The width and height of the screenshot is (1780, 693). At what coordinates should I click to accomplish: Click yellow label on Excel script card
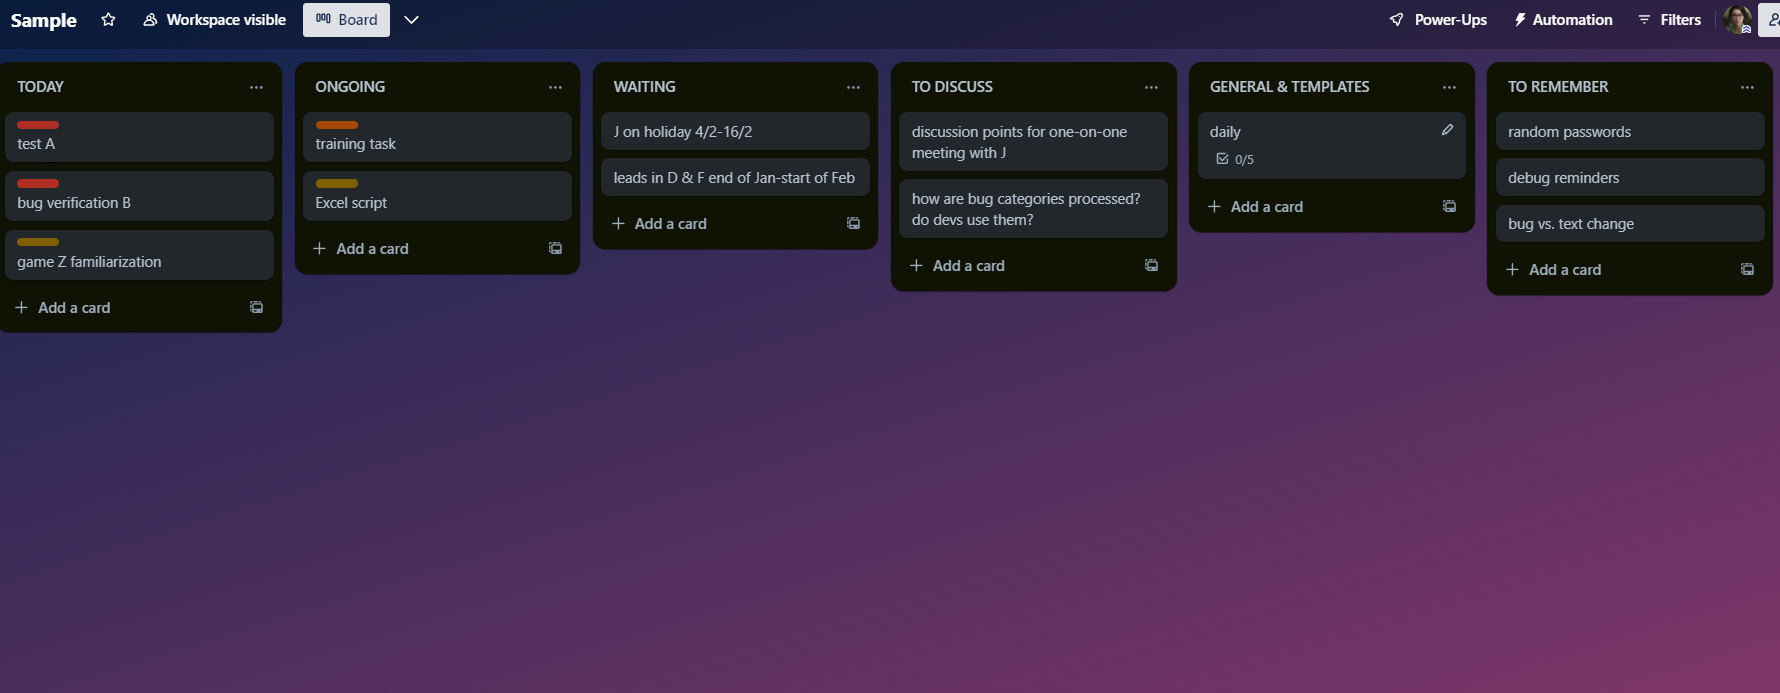336,184
